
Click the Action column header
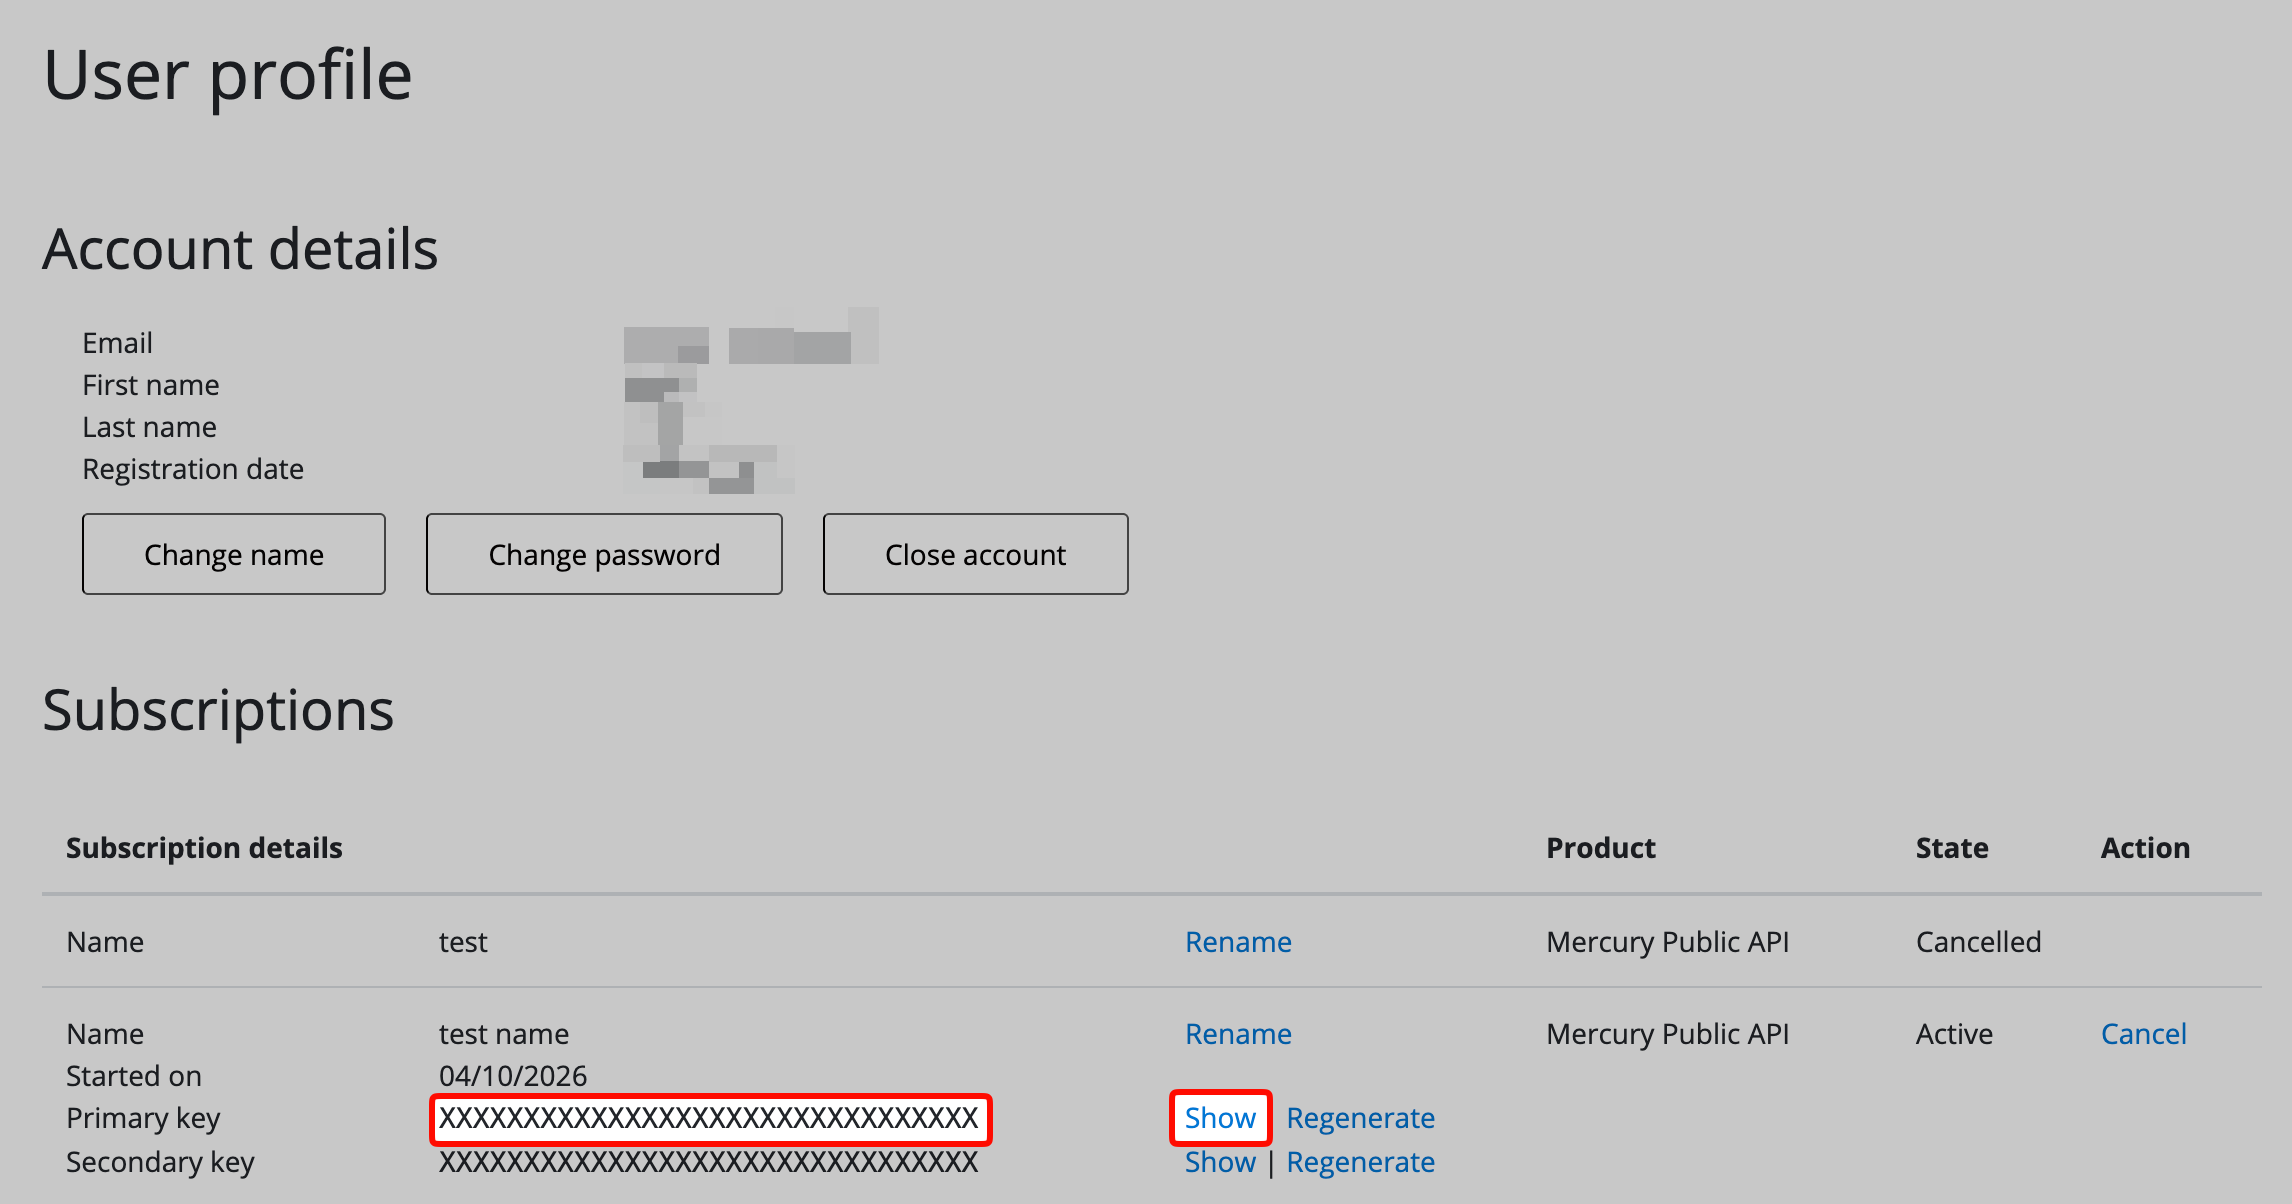click(2145, 848)
